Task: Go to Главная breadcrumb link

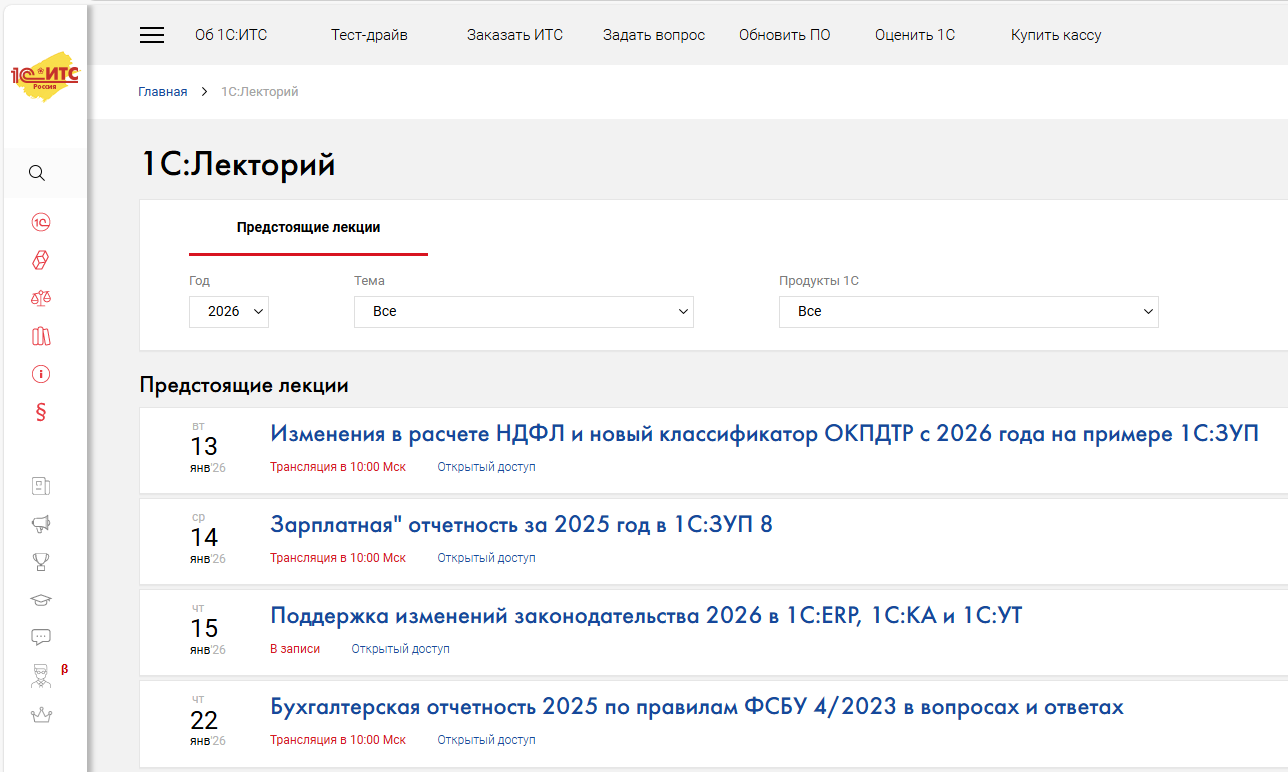Action: coord(162,92)
